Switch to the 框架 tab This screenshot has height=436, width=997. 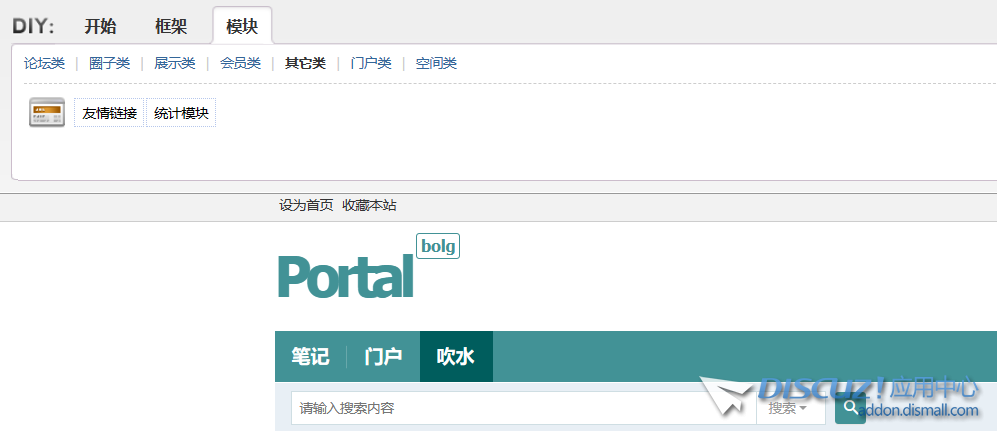pos(171,26)
